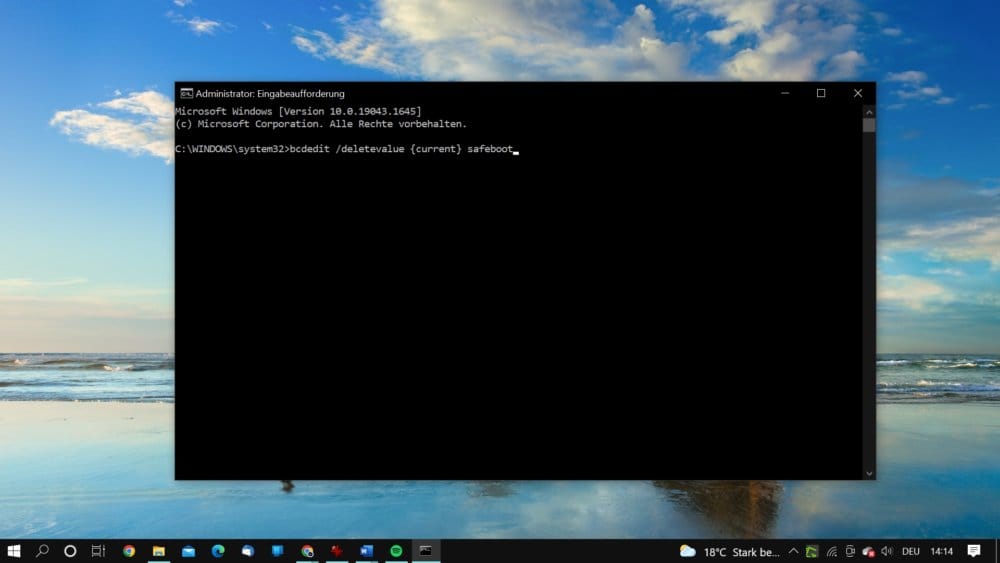Viewport: 1000px width, 563px height.
Task: Open the volume speaker control
Action: point(887,552)
